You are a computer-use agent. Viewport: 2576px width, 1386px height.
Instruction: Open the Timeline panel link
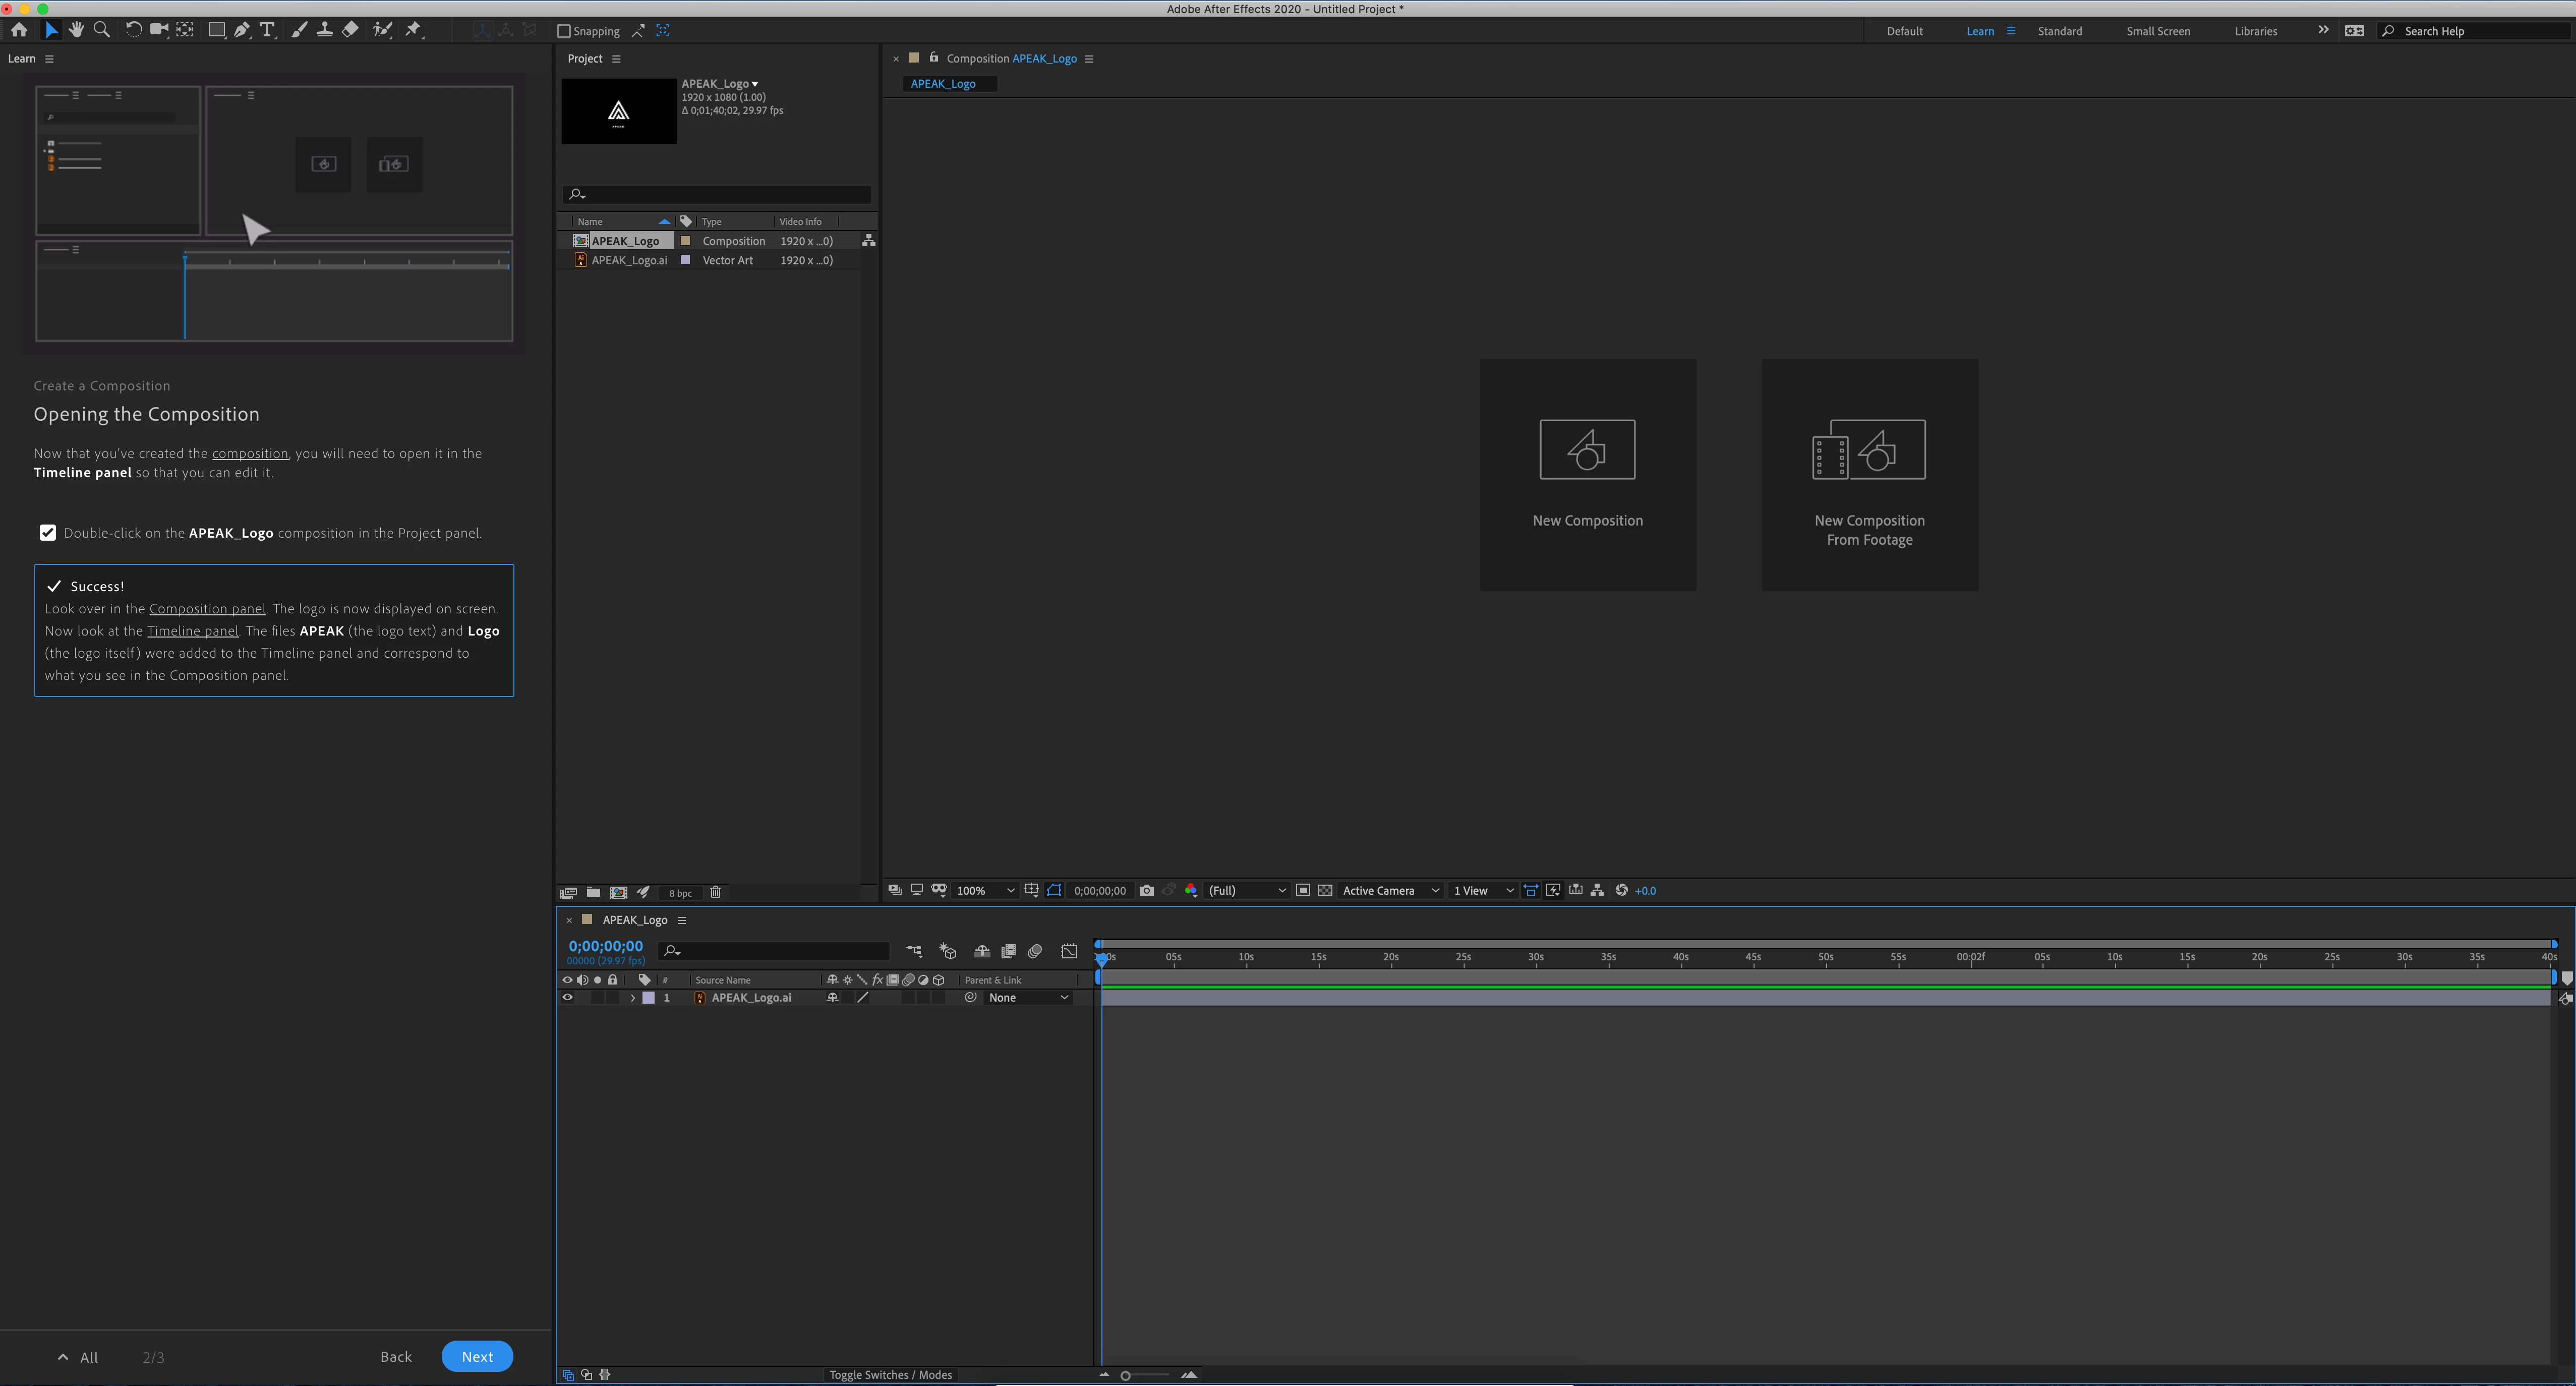pyautogui.click(x=192, y=631)
